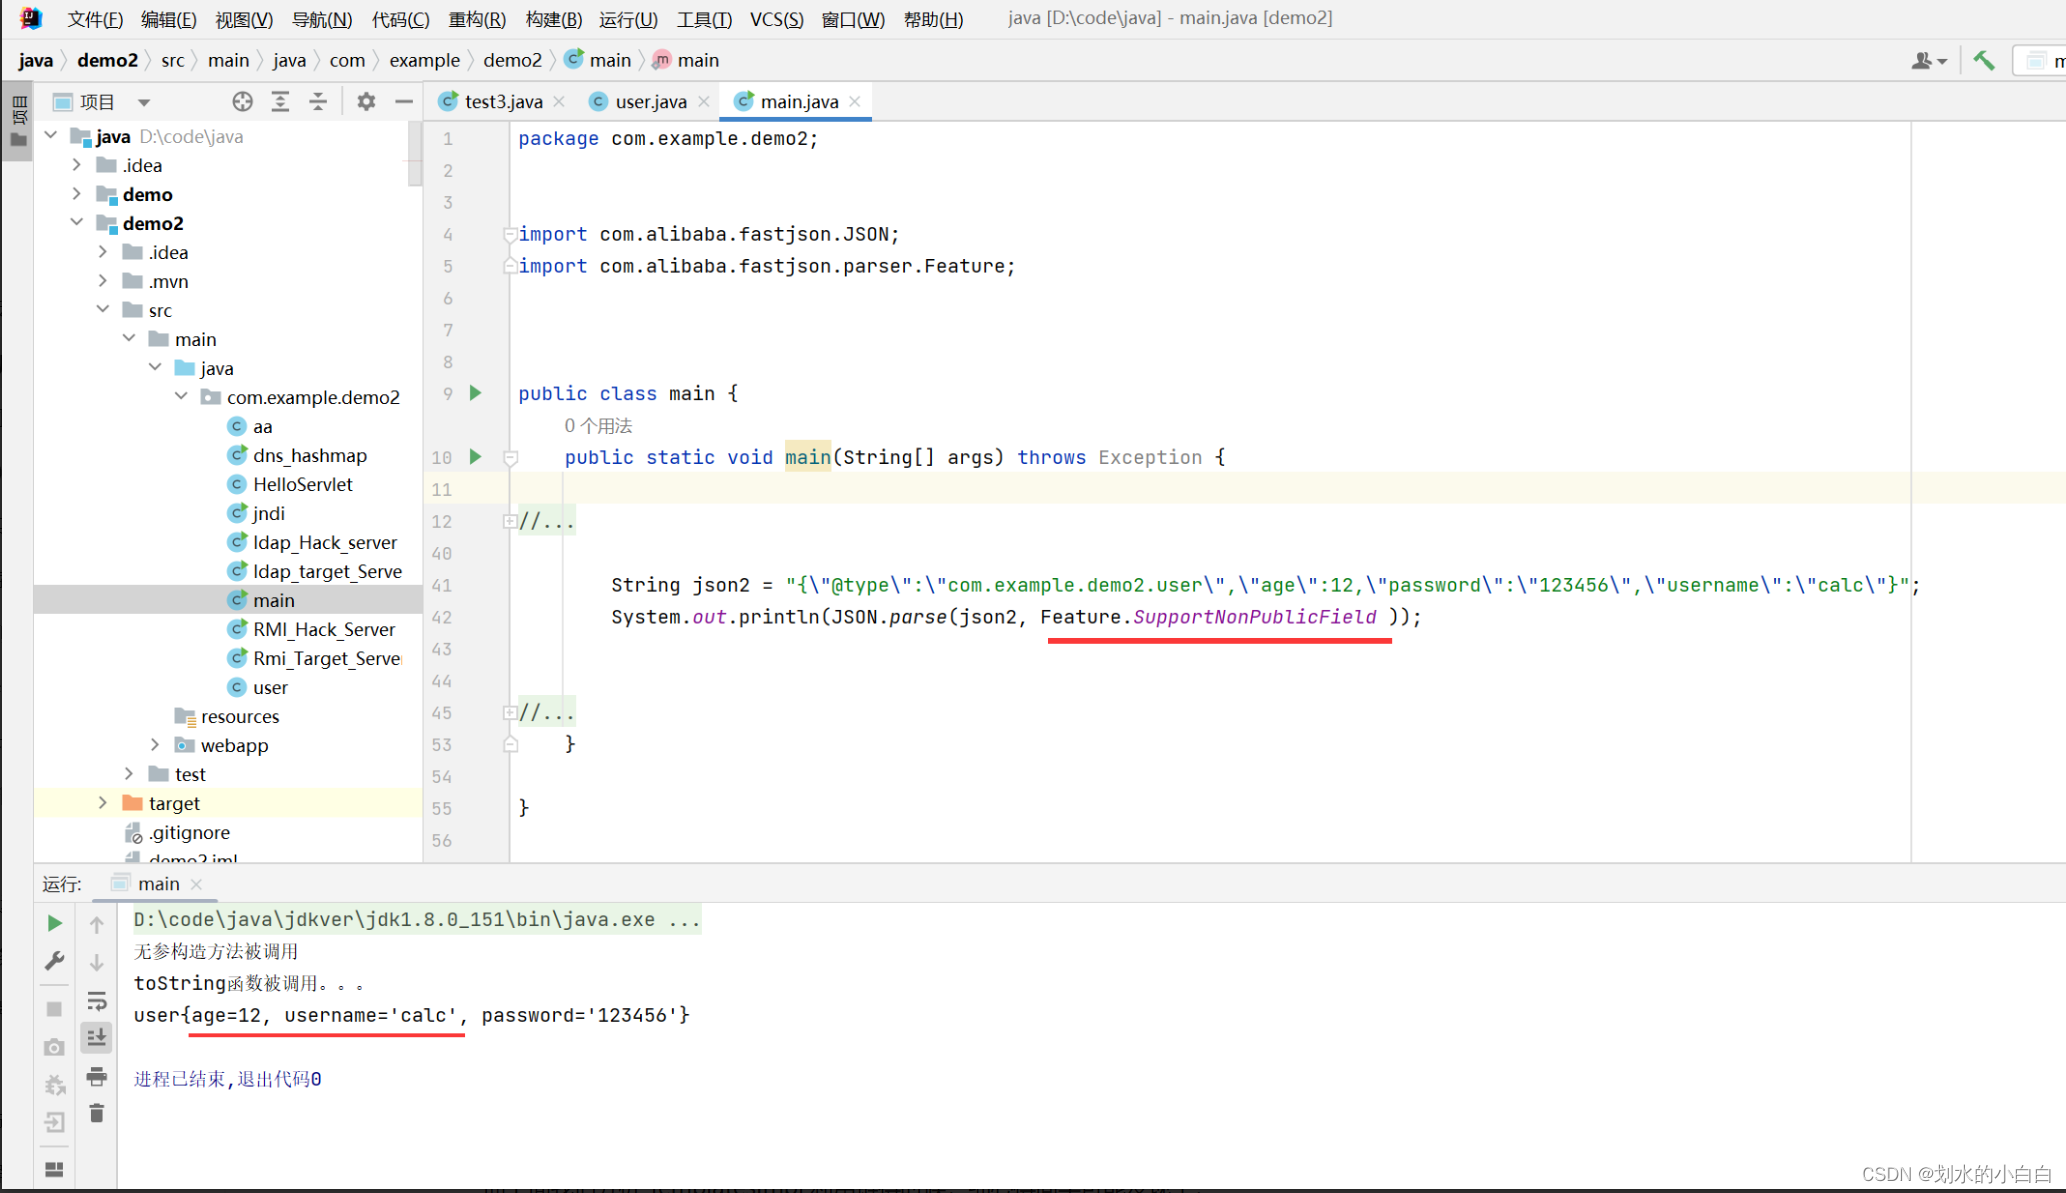Clear console with the trash icon
The height and width of the screenshot is (1193, 2066).
96,1114
